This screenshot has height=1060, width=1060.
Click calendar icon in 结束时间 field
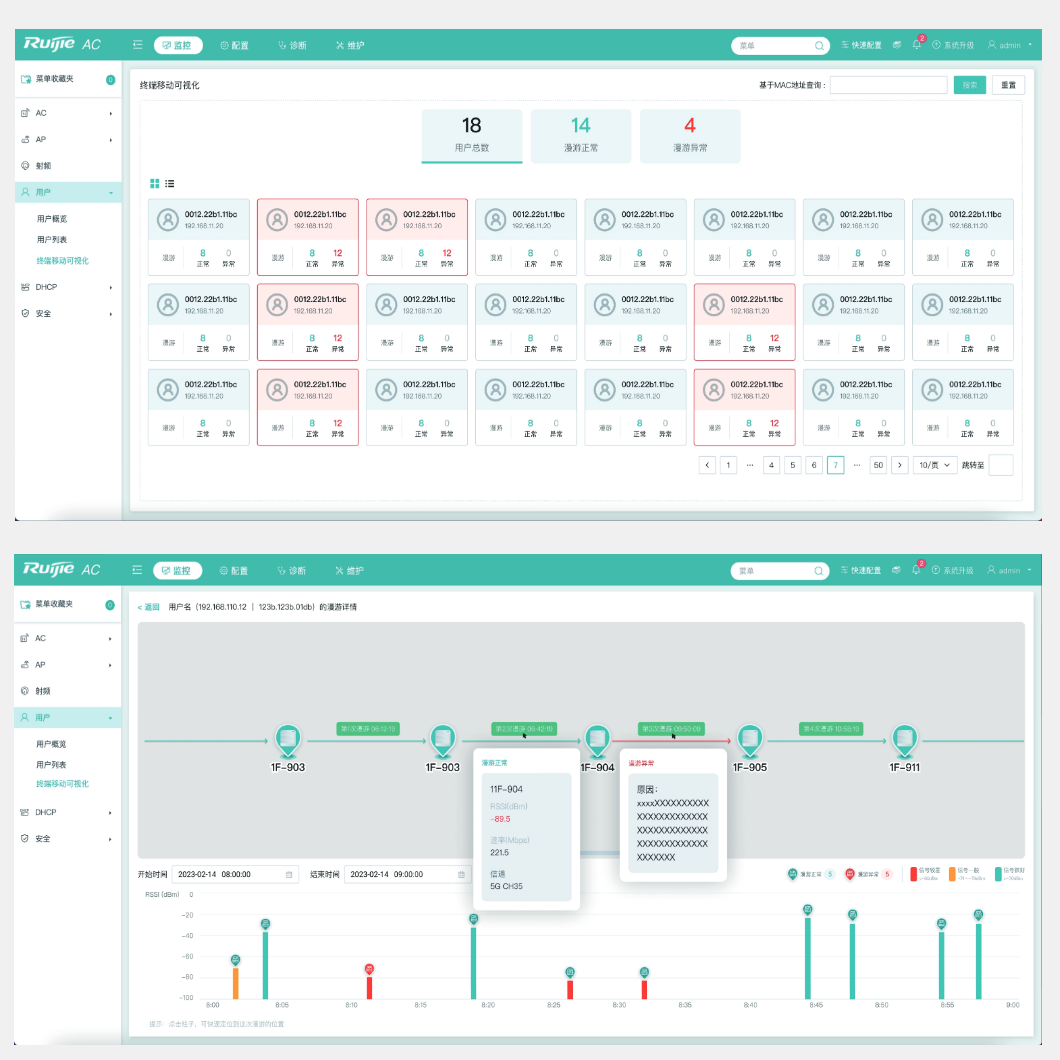point(461,875)
